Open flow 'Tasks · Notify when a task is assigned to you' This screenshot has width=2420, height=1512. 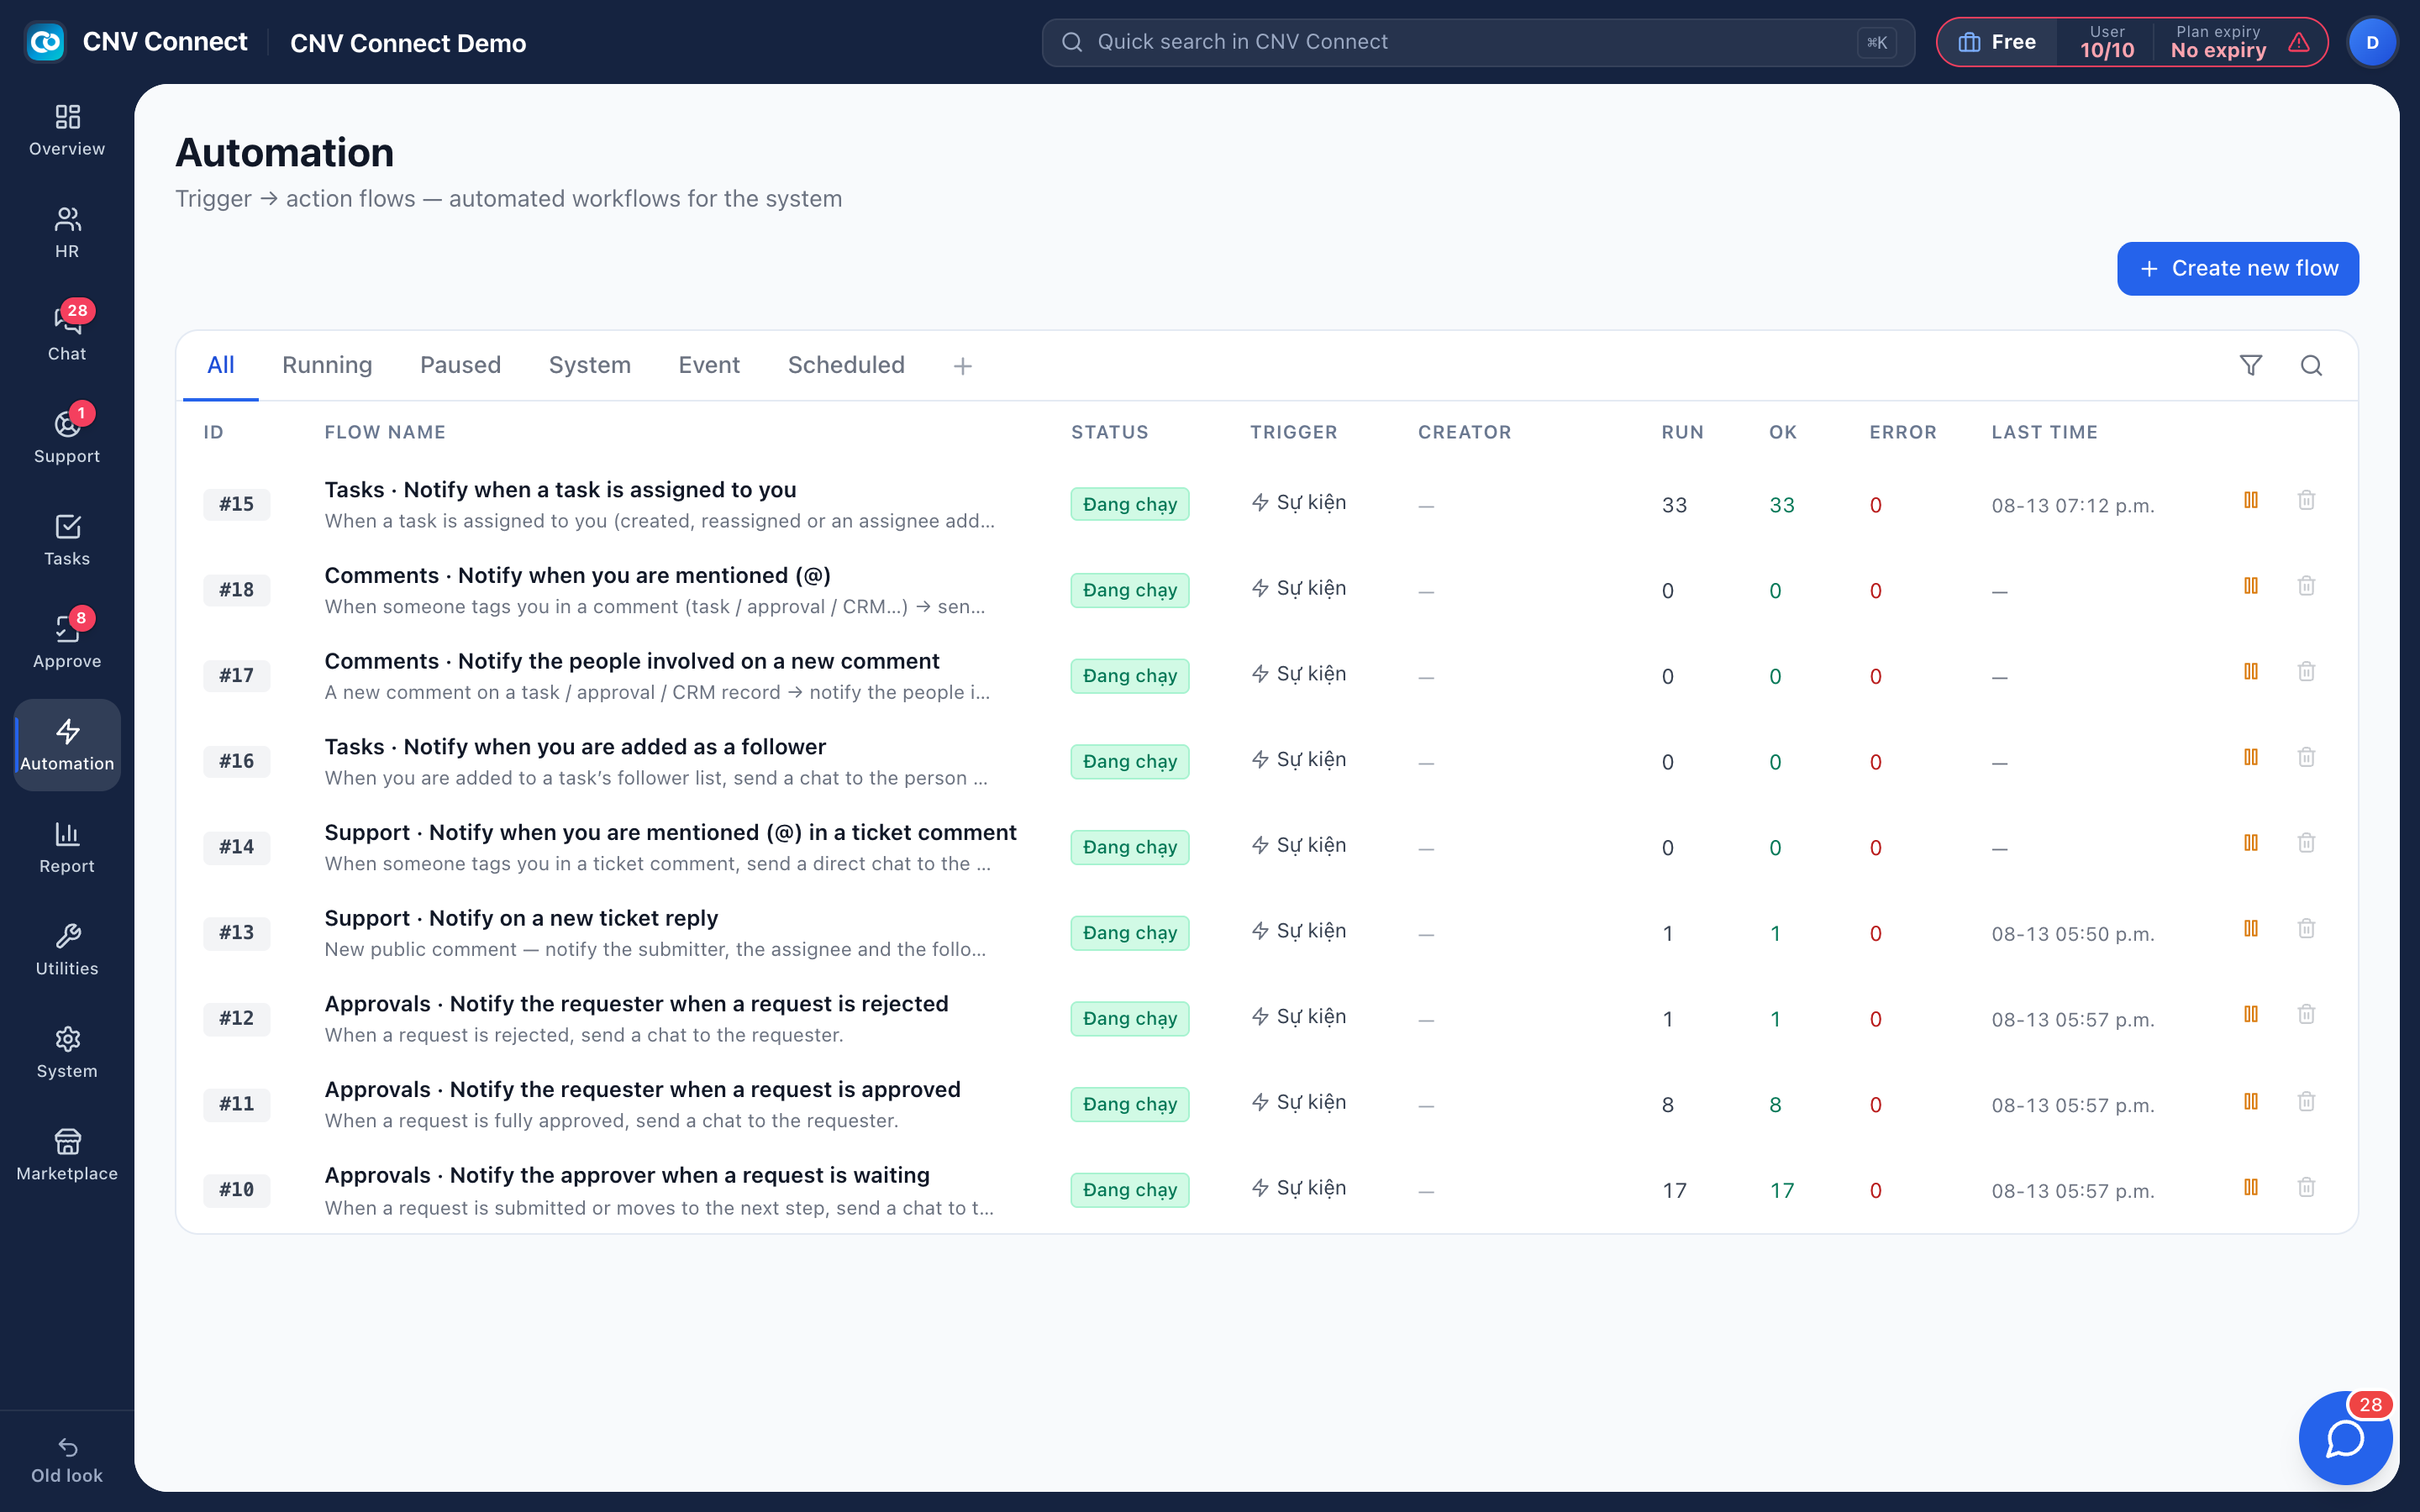[x=560, y=490]
